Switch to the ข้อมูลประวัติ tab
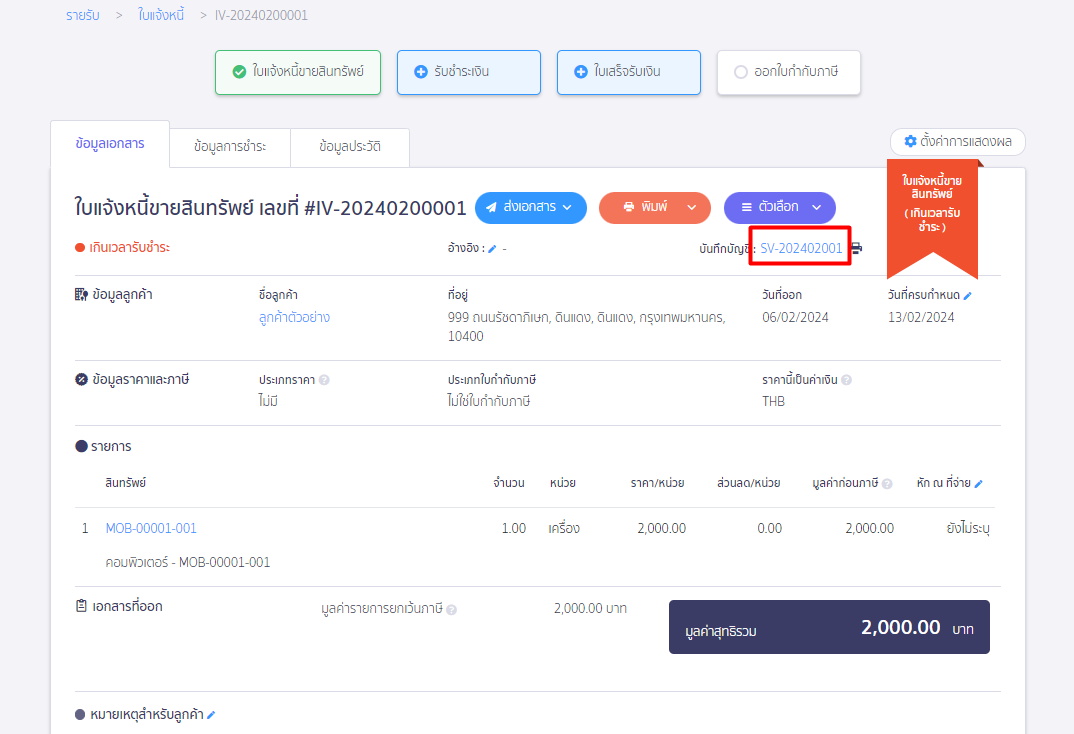Screen dimensions: 1074x734 click(x=350, y=147)
